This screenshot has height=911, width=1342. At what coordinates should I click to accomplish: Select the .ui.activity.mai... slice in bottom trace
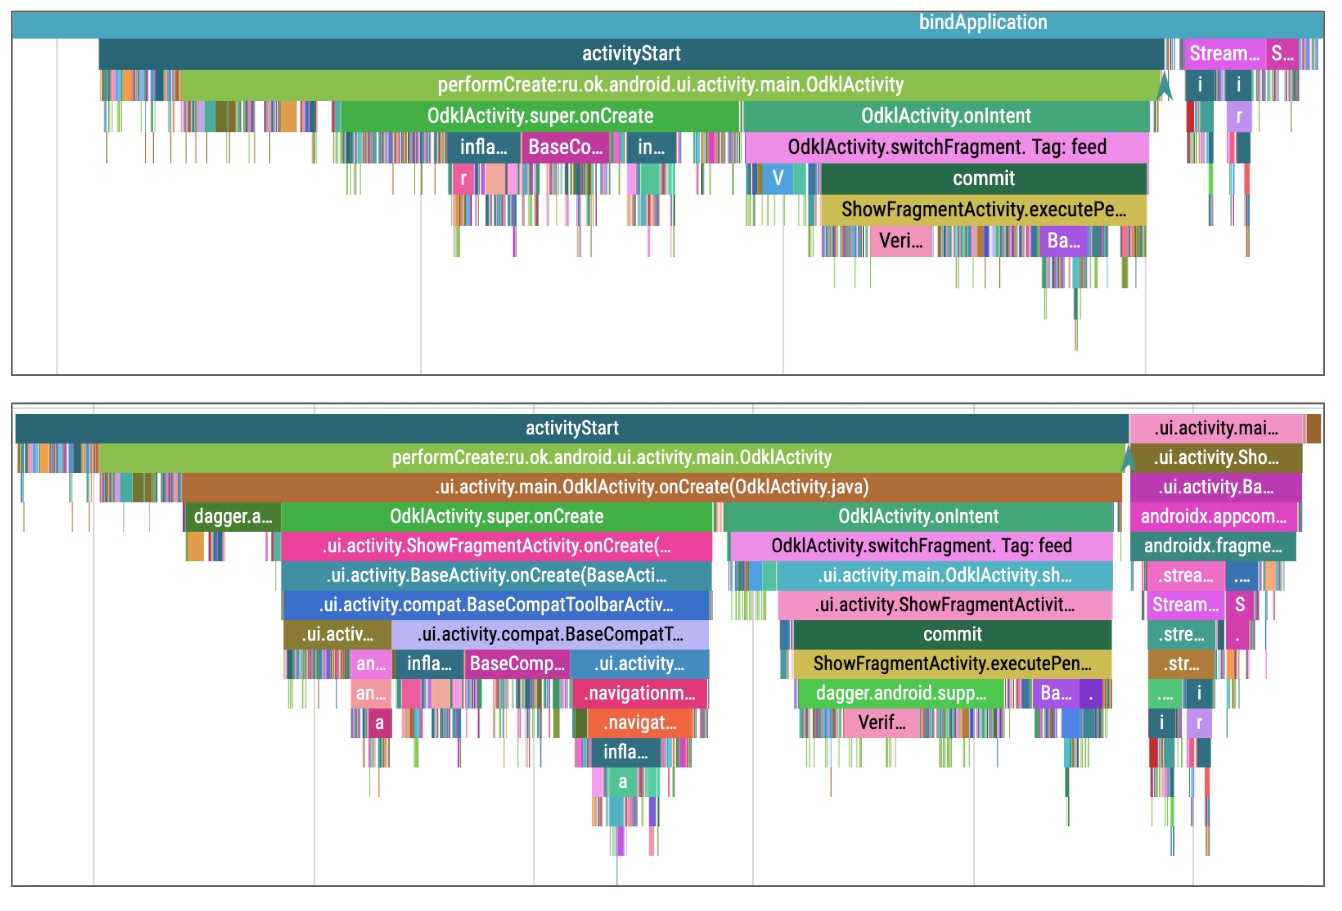click(1216, 428)
